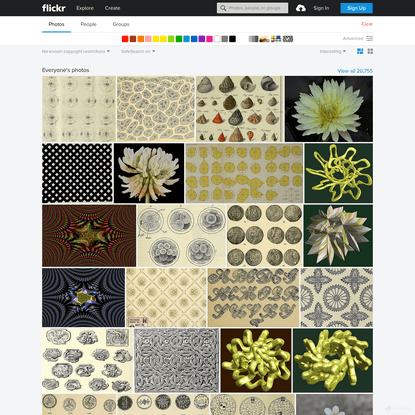Switch to the Groups tab
Viewport: 415px width, 415px height.
(121, 24)
